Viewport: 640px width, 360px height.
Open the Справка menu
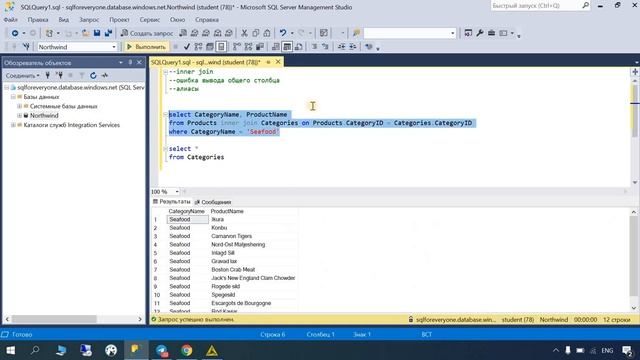pos(207,20)
